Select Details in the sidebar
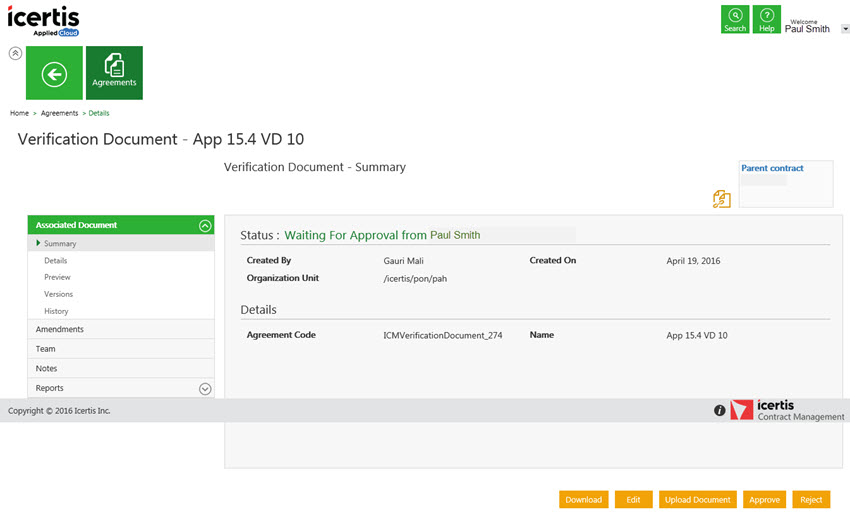 coord(56,260)
